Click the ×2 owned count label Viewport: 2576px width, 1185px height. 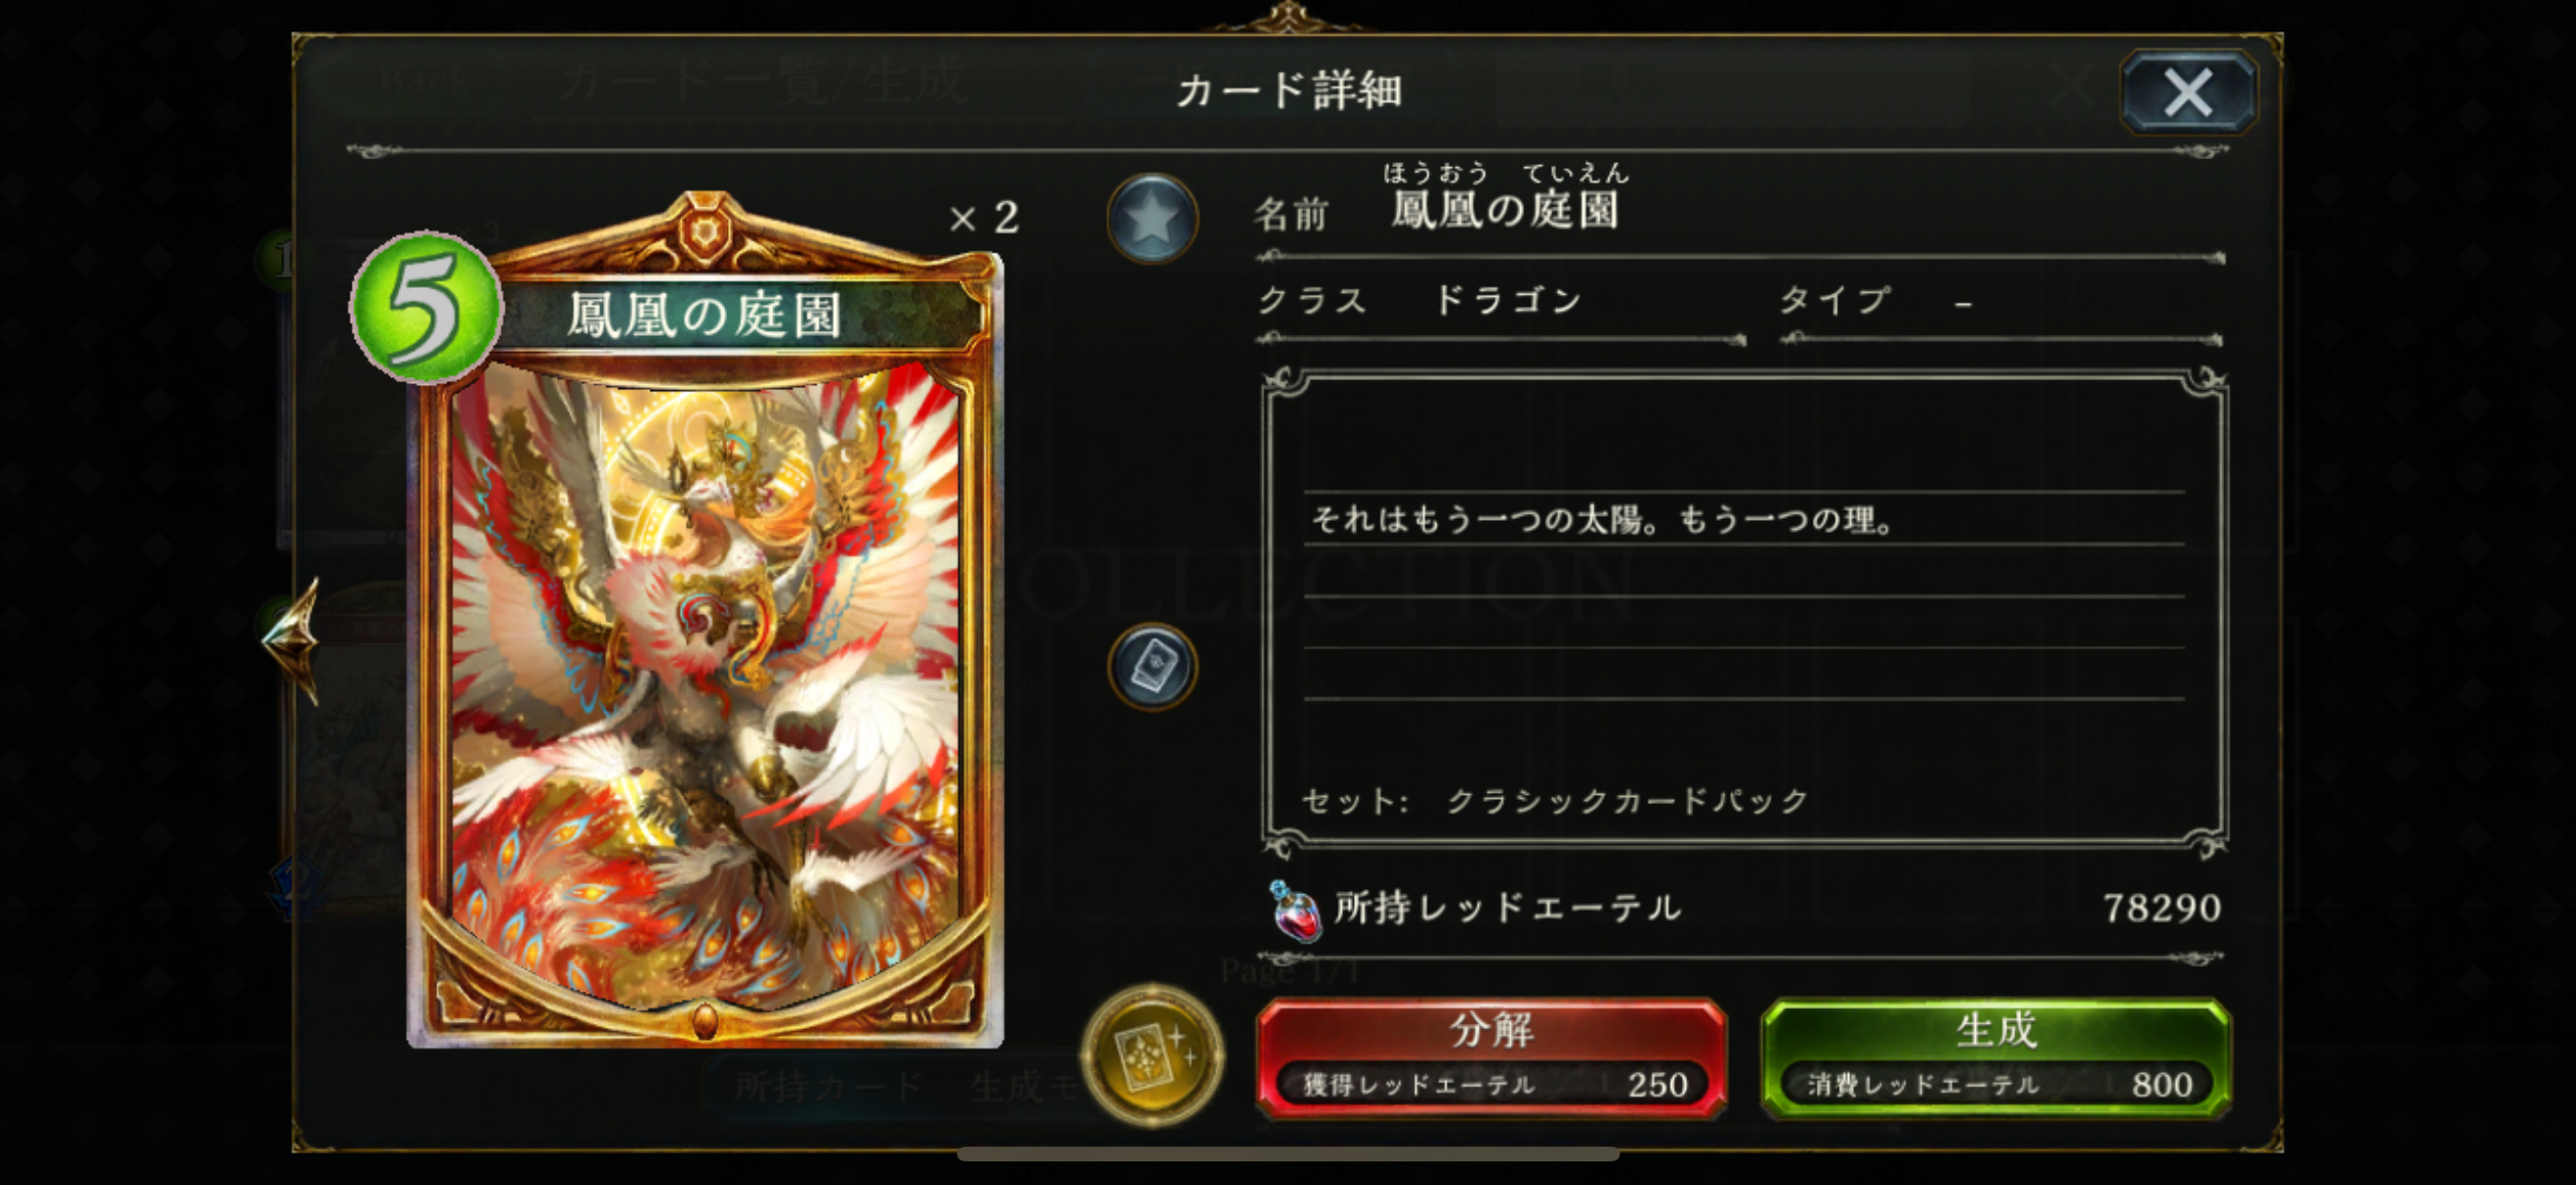(984, 217)
